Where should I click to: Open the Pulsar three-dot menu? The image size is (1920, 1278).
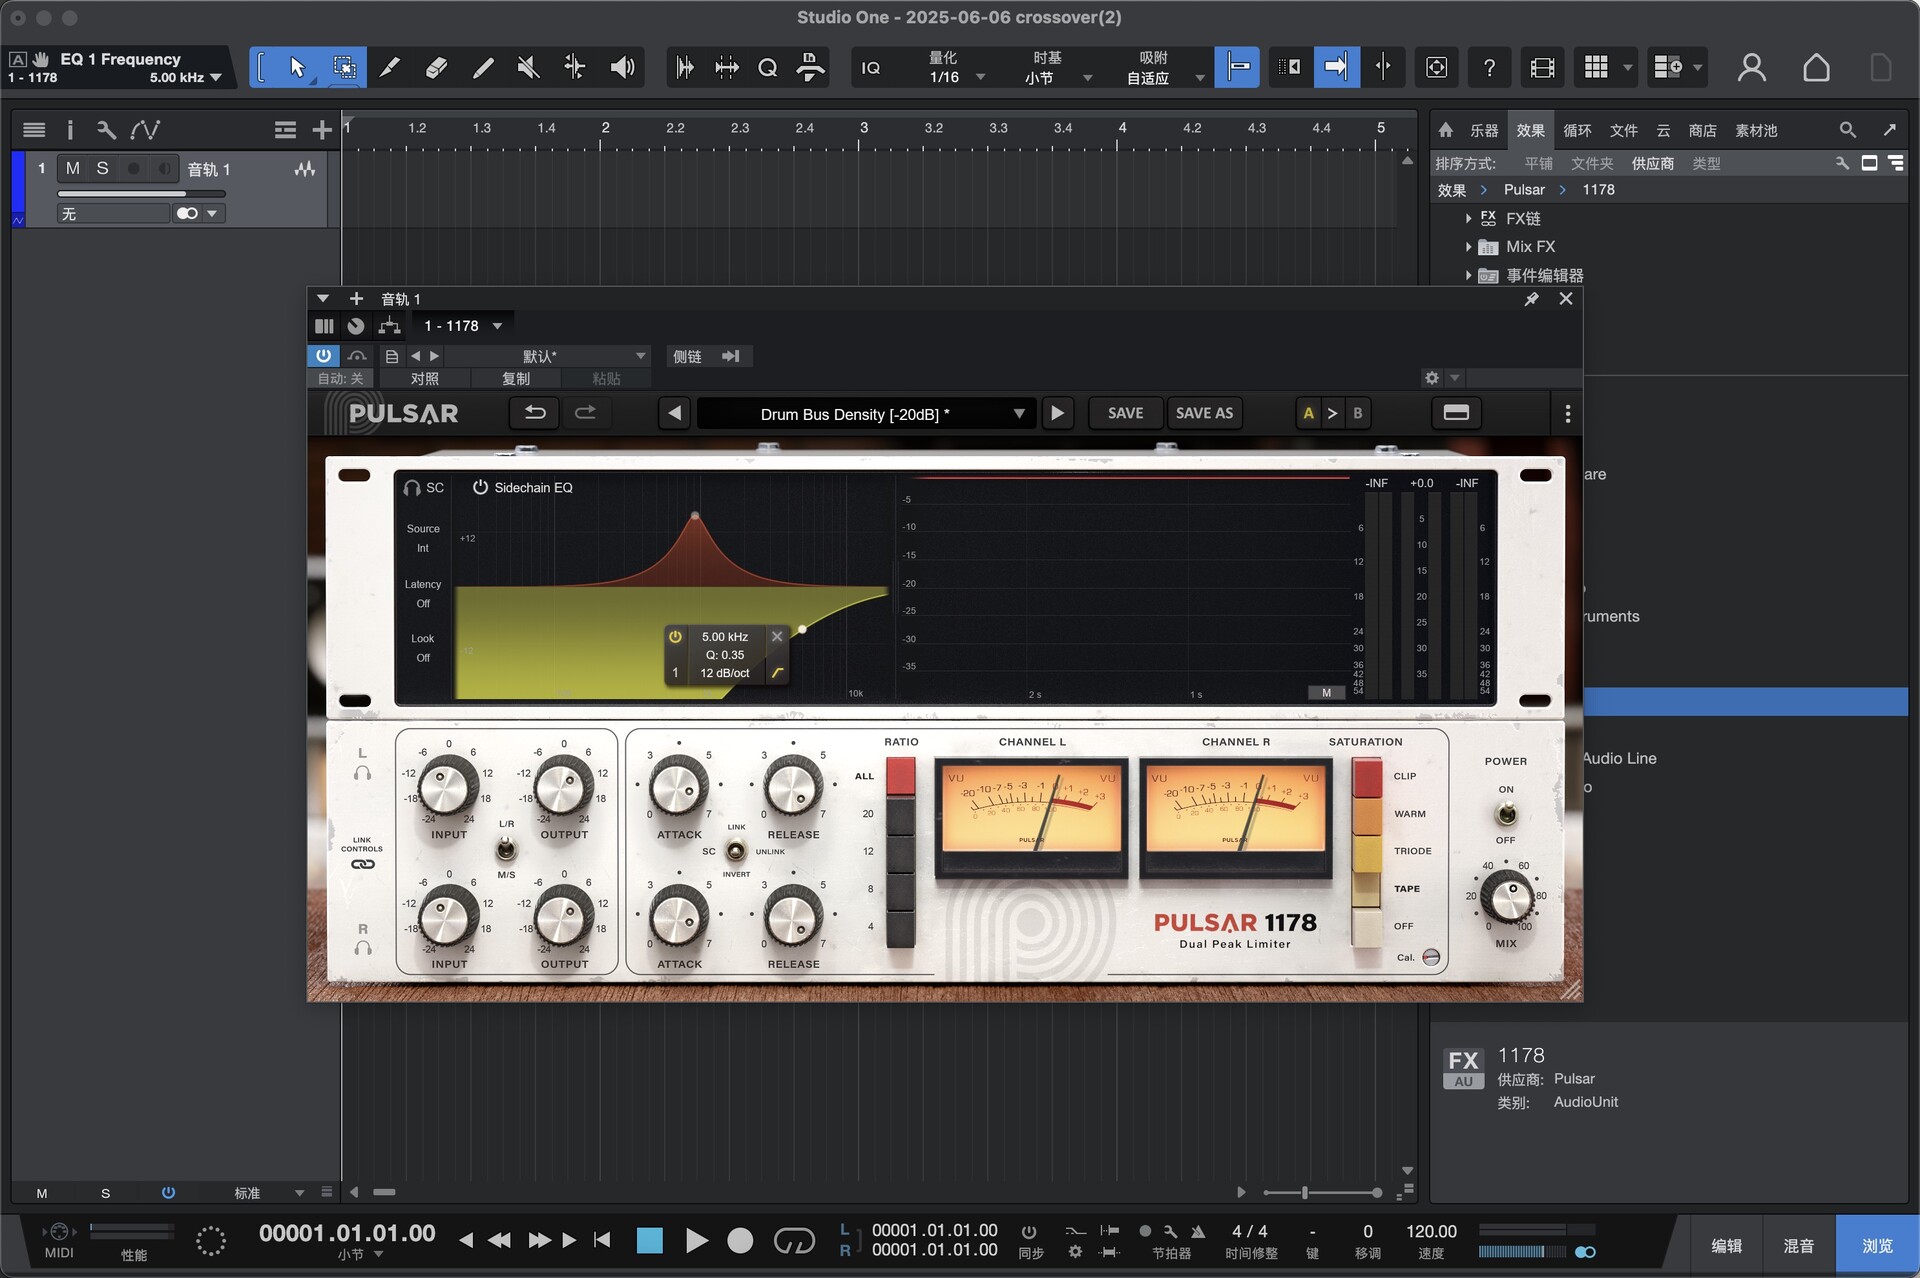[1567, 413]
